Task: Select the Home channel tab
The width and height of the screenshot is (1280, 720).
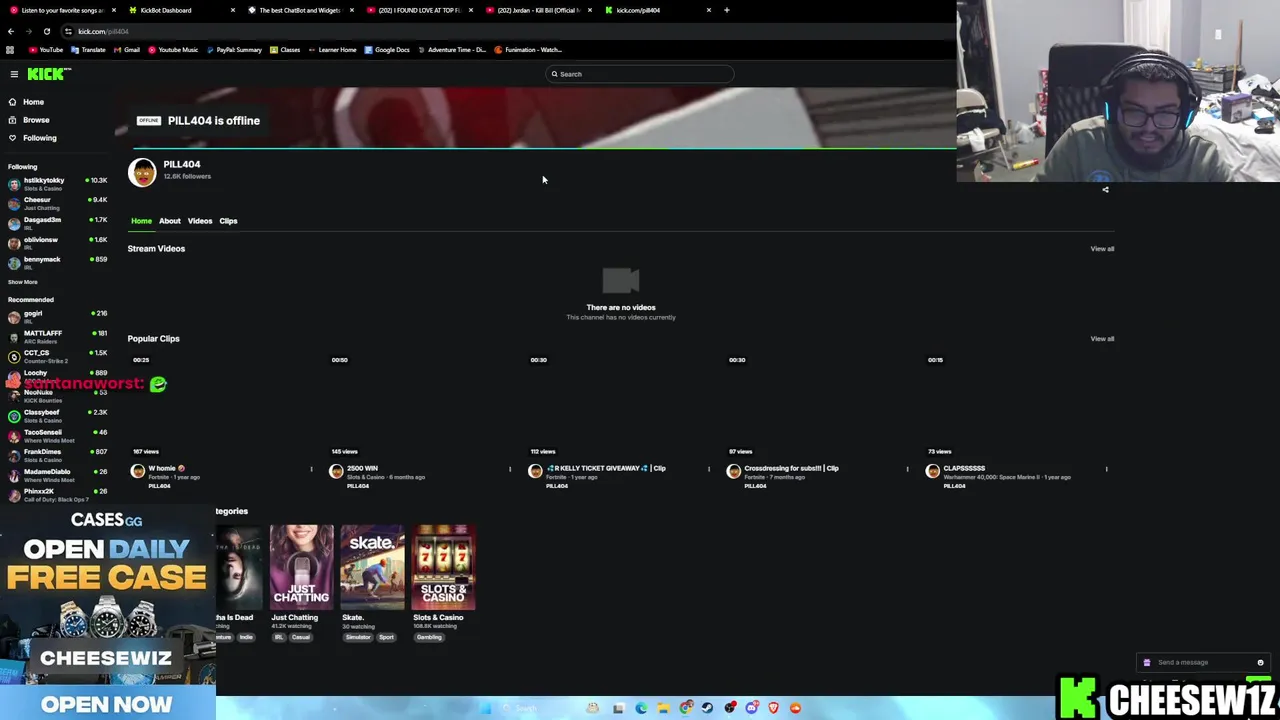Action: (141, 221)
